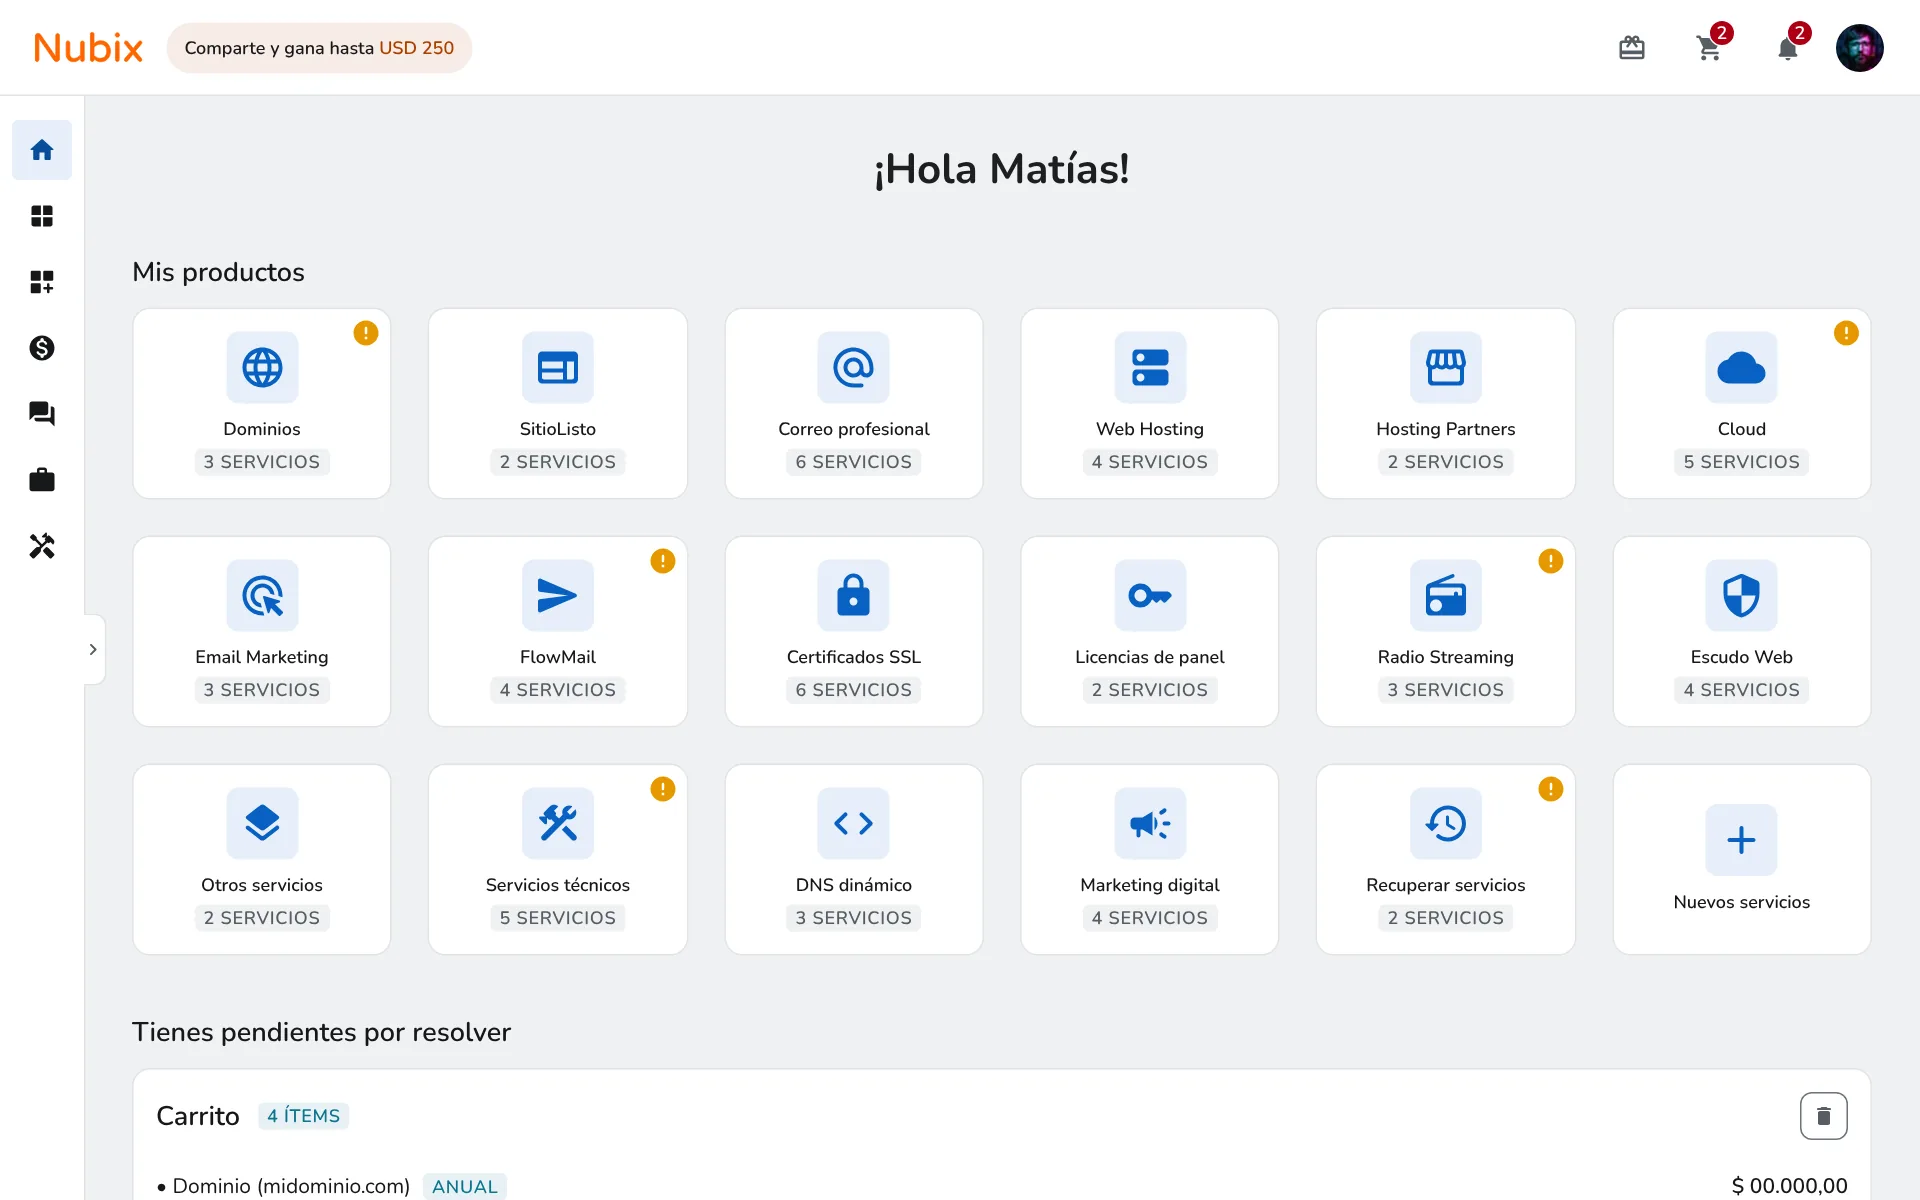Open the Web Hosting card
The width and height of the screenshot is (1920, 1200).
pyautogui.click(x=1150, y=404)
